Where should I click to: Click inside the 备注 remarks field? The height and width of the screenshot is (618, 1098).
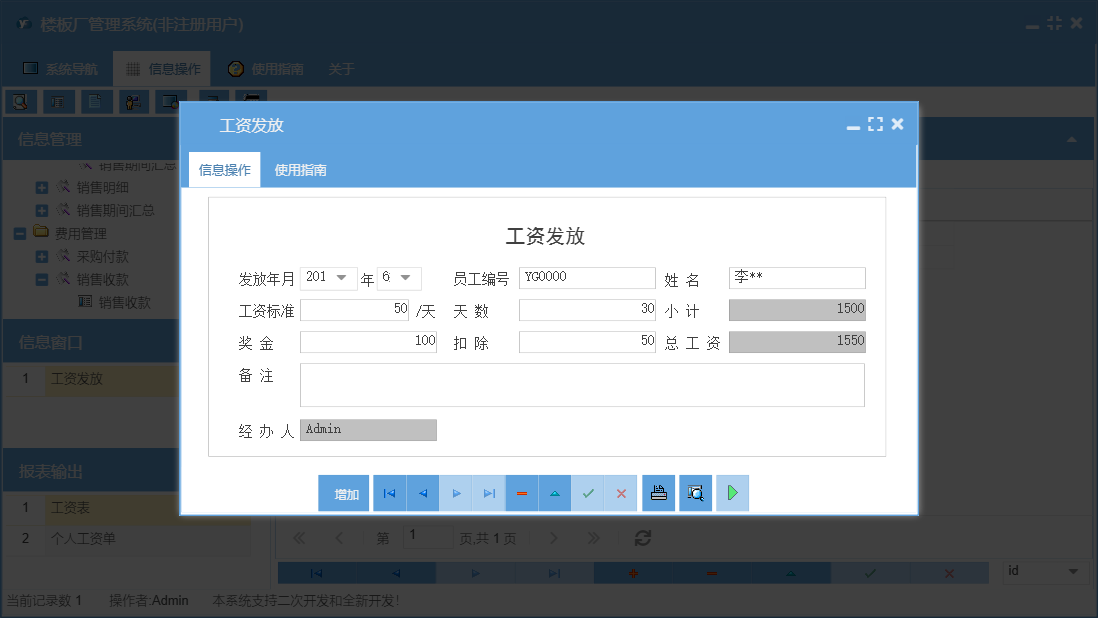click(x=580, y=385)
